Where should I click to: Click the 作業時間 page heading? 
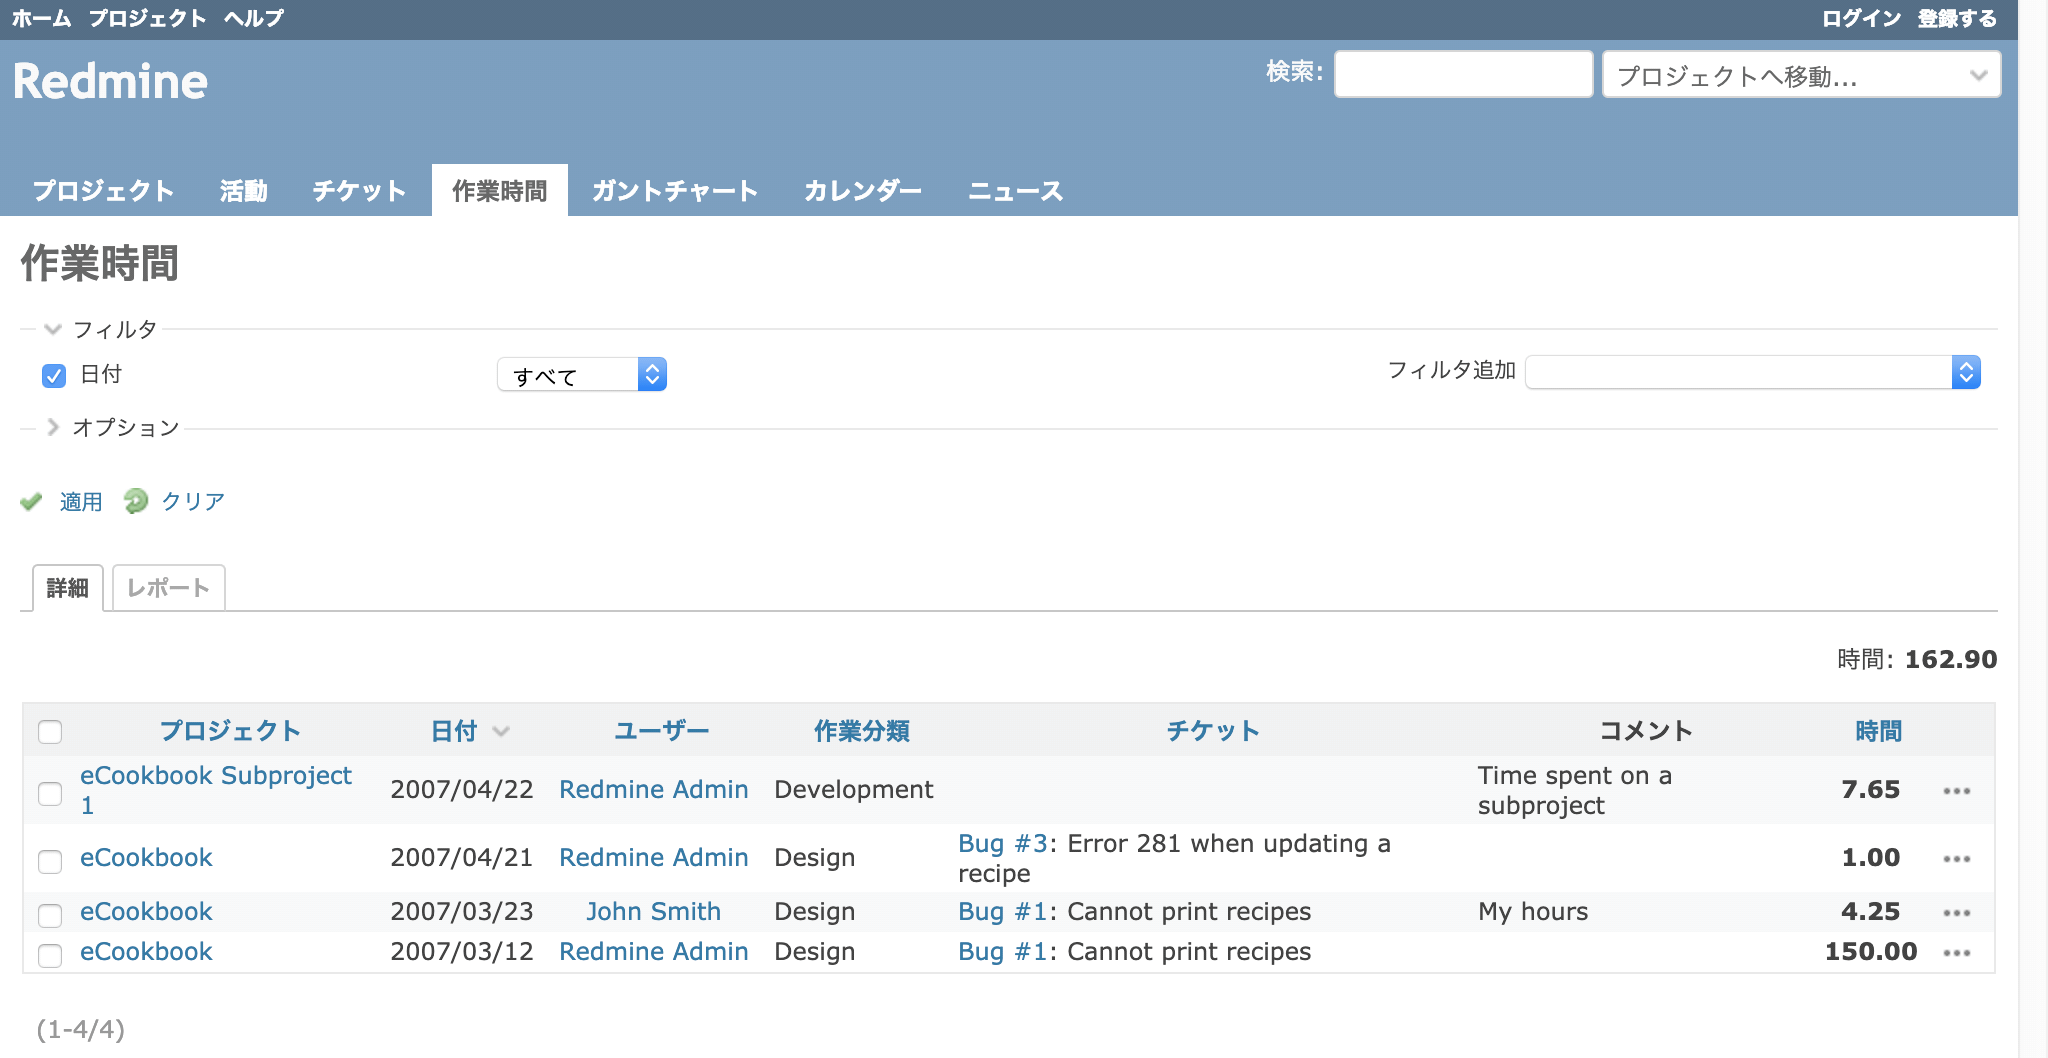(x=100, y=263)
